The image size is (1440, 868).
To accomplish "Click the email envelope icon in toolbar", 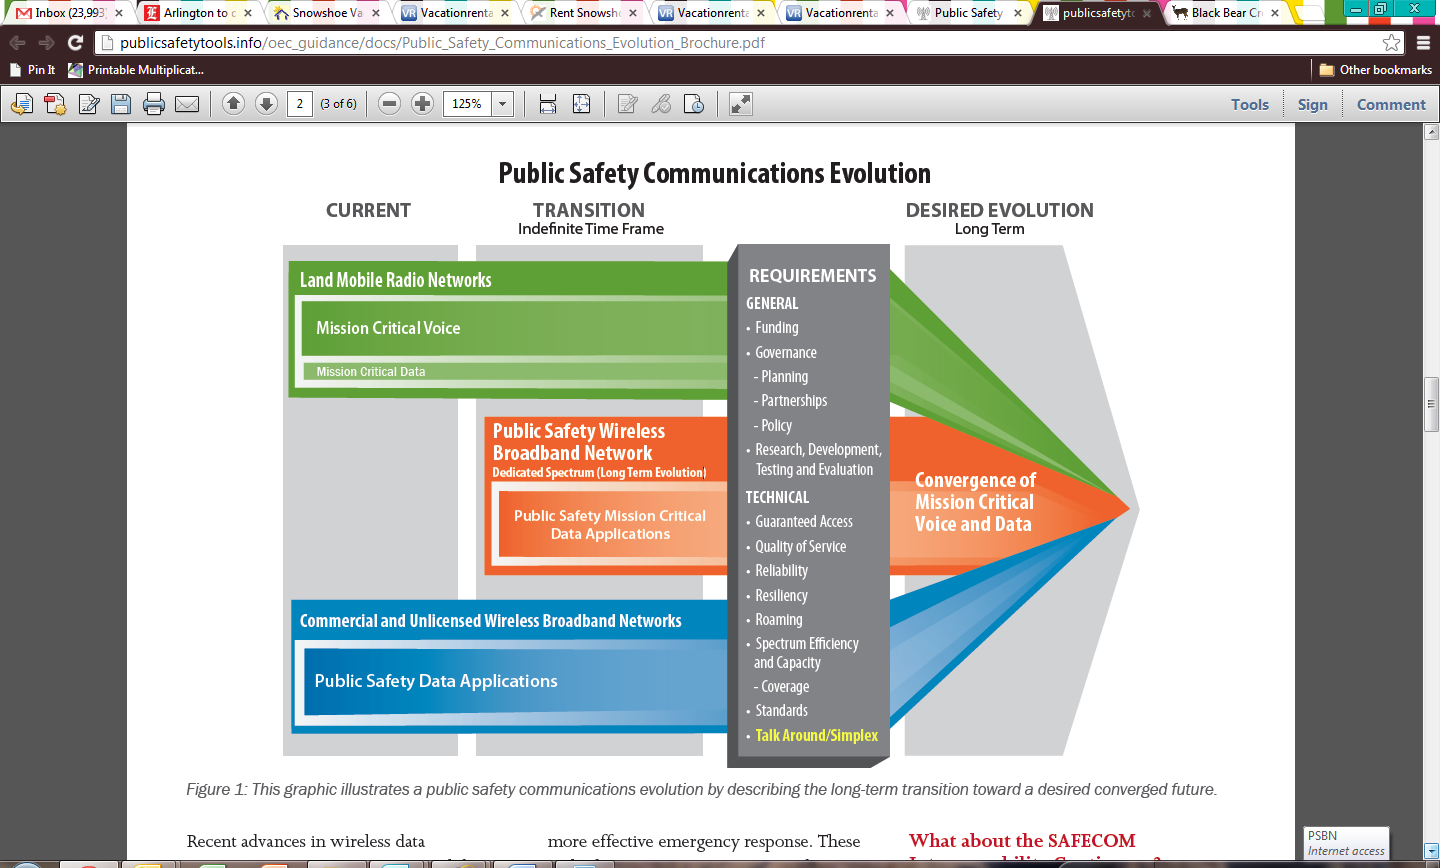I will click(x=187, y=104).
